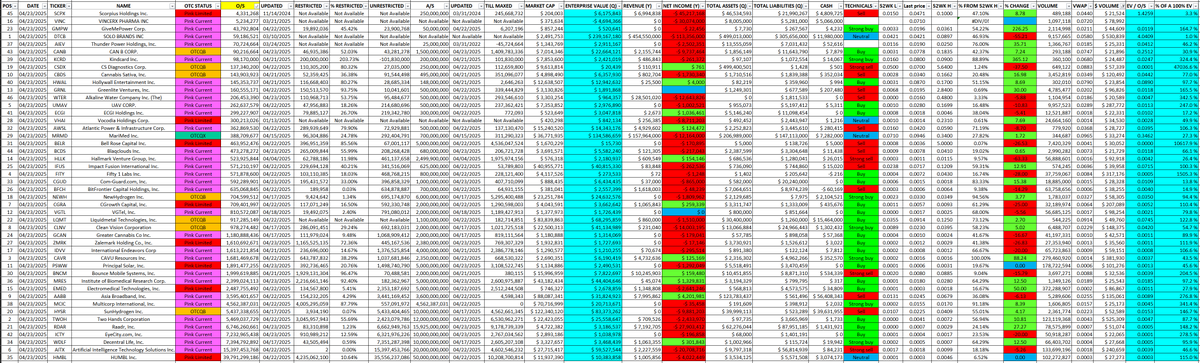Select the Bell Rose Capital Inc. cell
Screen dimensions: 1200x363
(x=124, y=144)
